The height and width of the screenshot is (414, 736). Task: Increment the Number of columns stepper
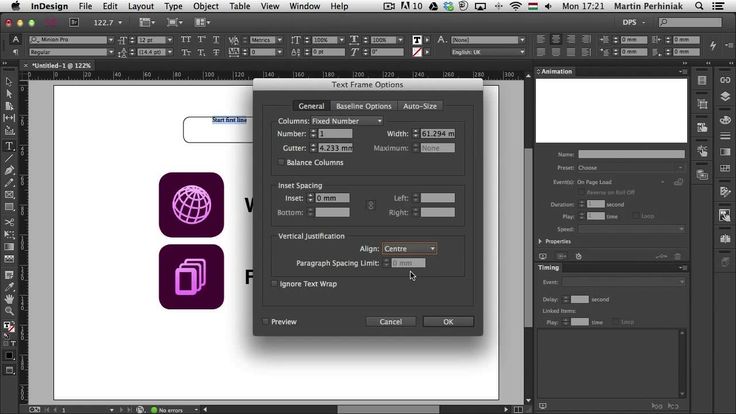[313, 131]
